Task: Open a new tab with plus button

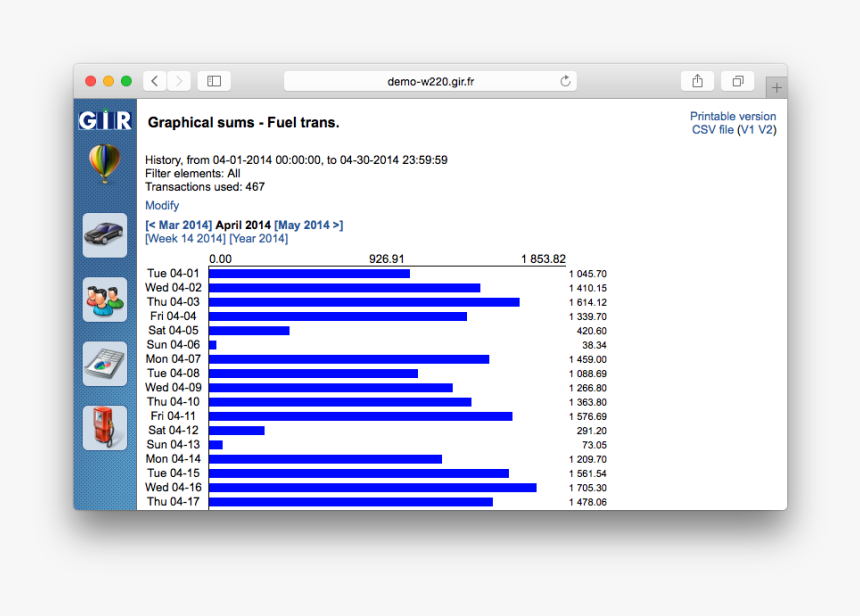Action: (776, 88)
